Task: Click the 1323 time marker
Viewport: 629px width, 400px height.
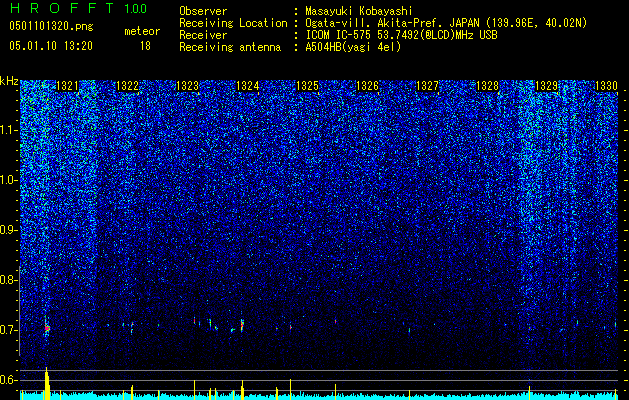Action: coord(187,86)
